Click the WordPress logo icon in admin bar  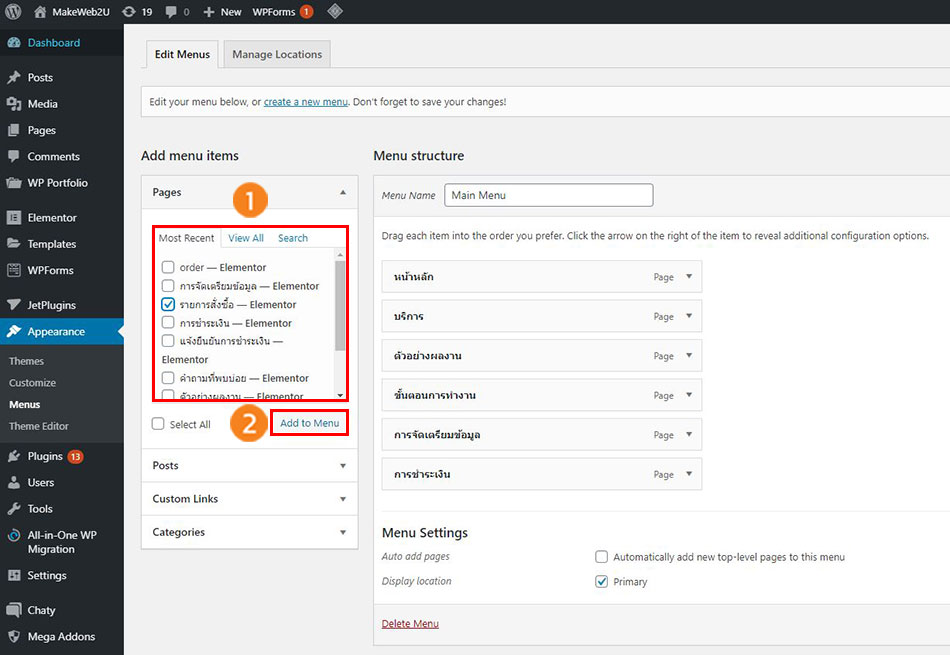tap(13, 12)
